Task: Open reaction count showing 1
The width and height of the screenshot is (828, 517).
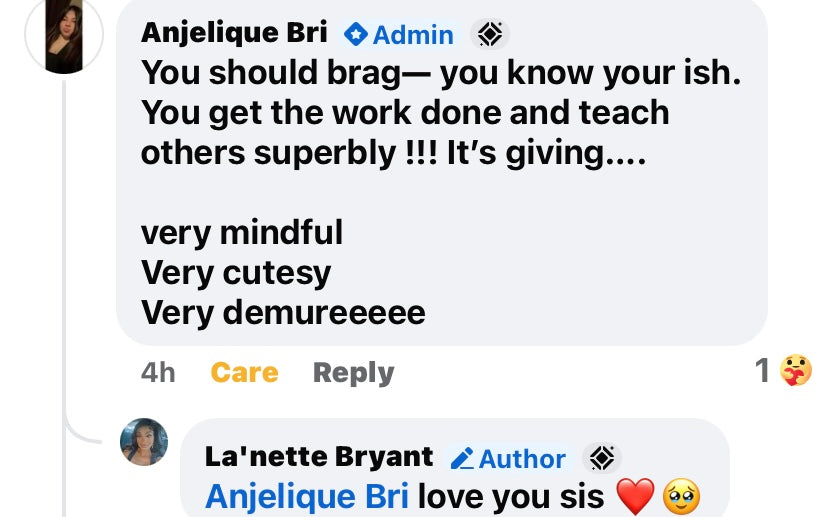Action: click(762, 370)
